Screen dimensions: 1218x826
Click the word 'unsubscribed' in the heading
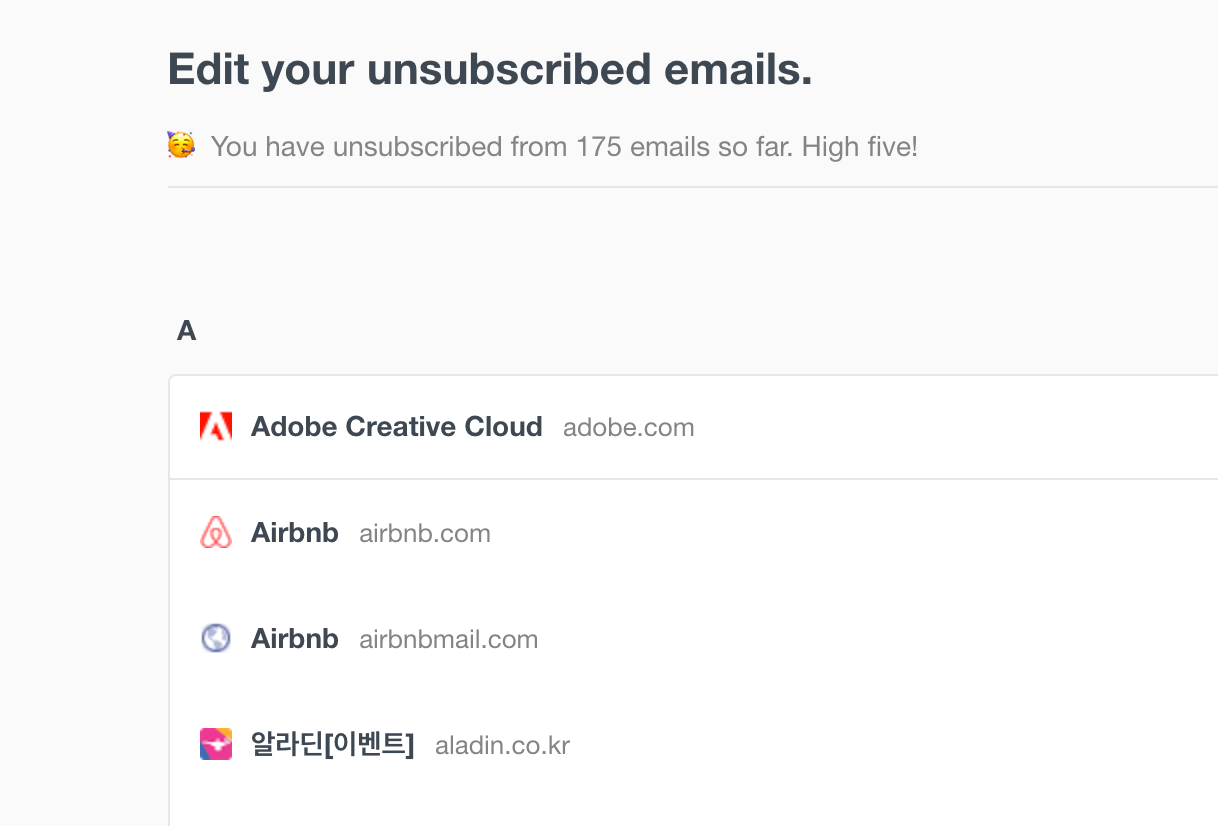(x=509, y=69)
